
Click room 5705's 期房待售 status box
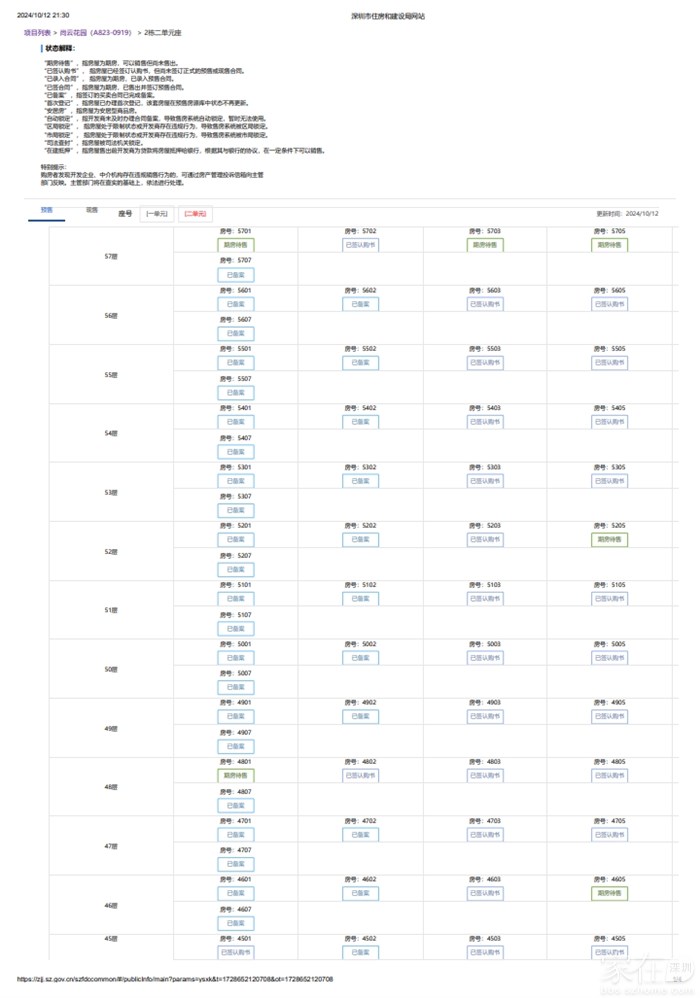(610, 244)
